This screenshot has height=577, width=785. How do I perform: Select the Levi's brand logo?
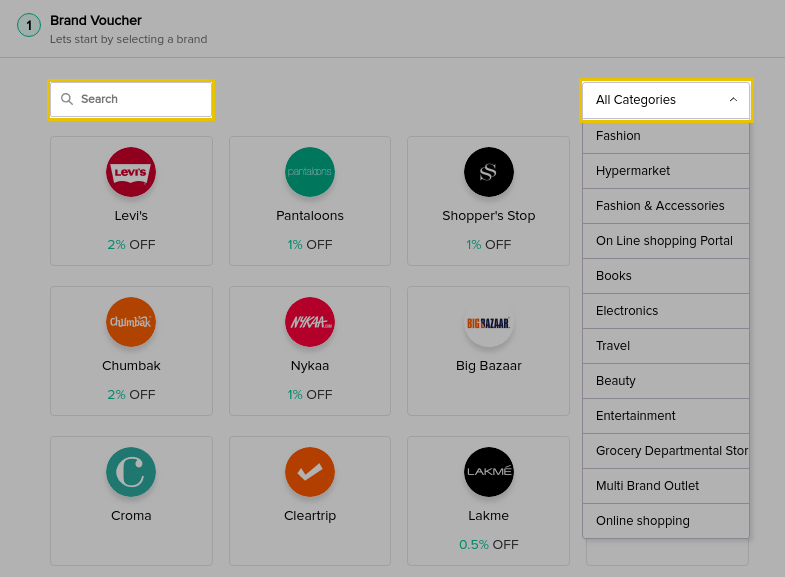coord(131,172)
